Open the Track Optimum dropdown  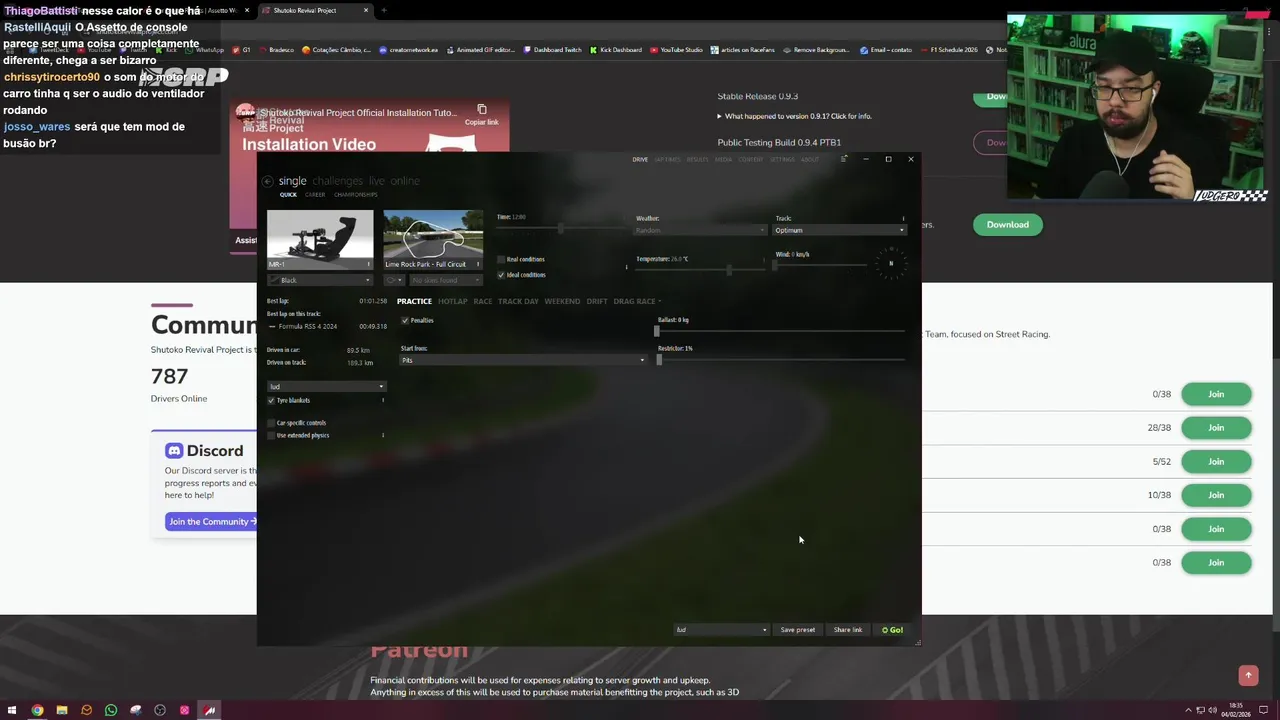[840, 230]
